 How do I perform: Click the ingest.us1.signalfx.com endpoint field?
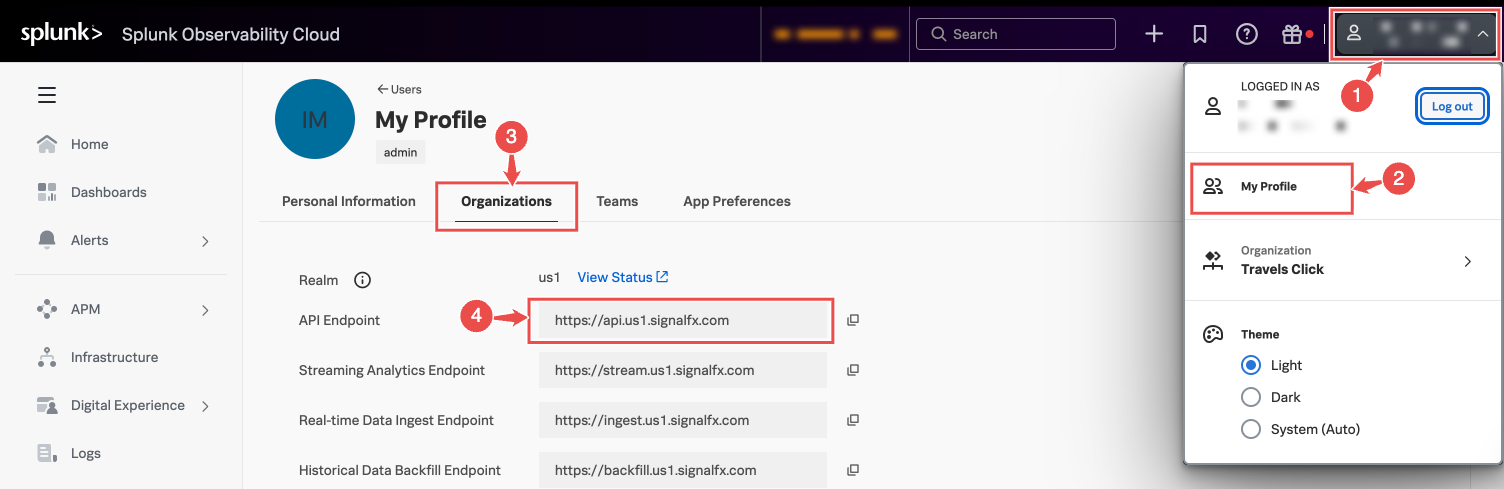pos(683,420)
